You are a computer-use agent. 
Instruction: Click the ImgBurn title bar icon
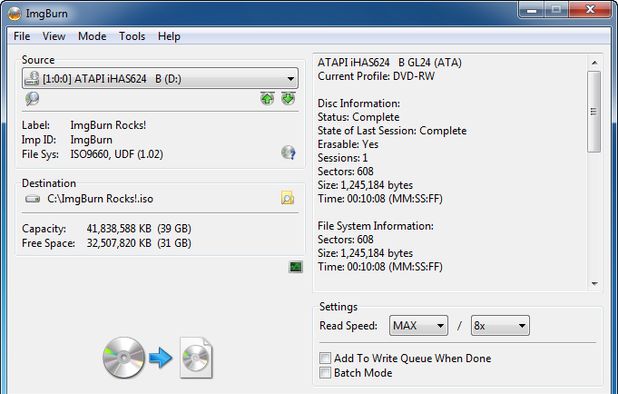coord(15,14)
